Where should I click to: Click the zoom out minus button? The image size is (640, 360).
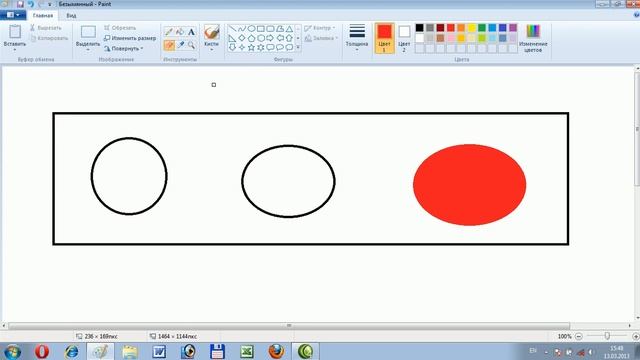click(x=579, y=336)
